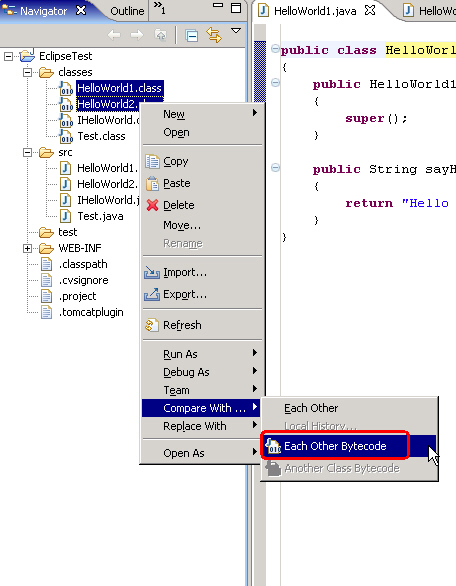Screen dimensions: 456x586
Task: Choose Copy from context menu
Action: click(202, 161)
